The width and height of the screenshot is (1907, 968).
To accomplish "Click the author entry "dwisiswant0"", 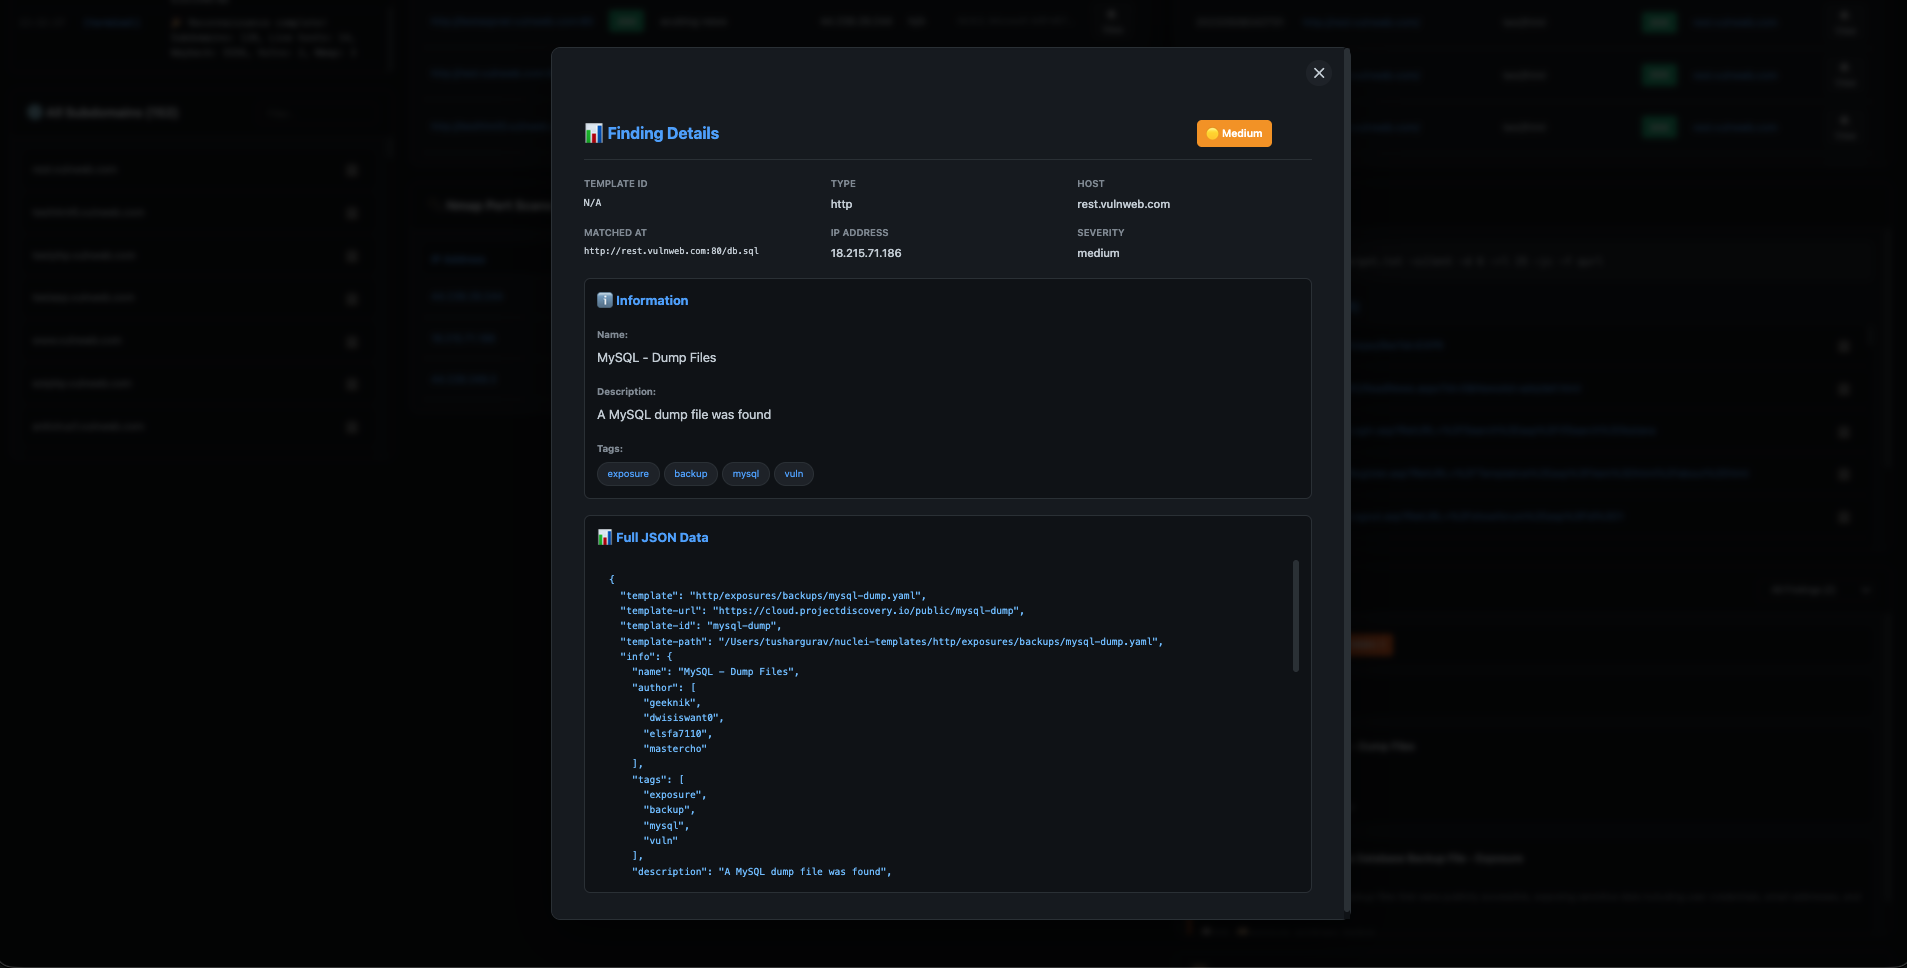I will [x=683, y=718].
